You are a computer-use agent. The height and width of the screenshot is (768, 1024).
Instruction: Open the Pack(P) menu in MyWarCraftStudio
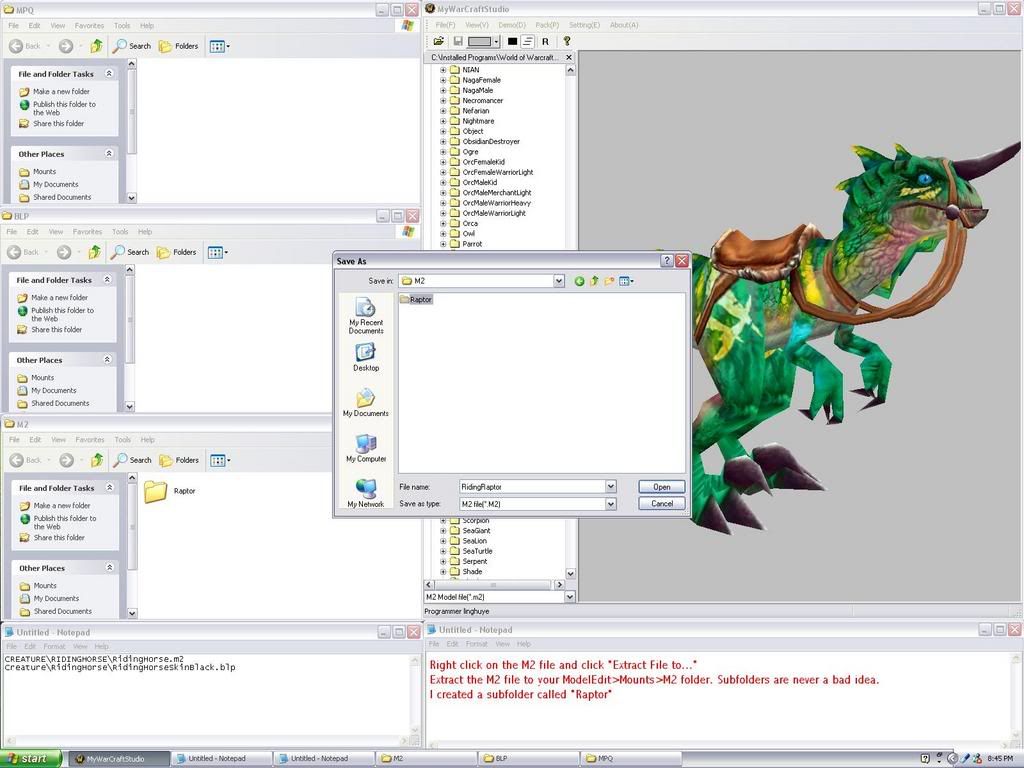tap(547, 25)
